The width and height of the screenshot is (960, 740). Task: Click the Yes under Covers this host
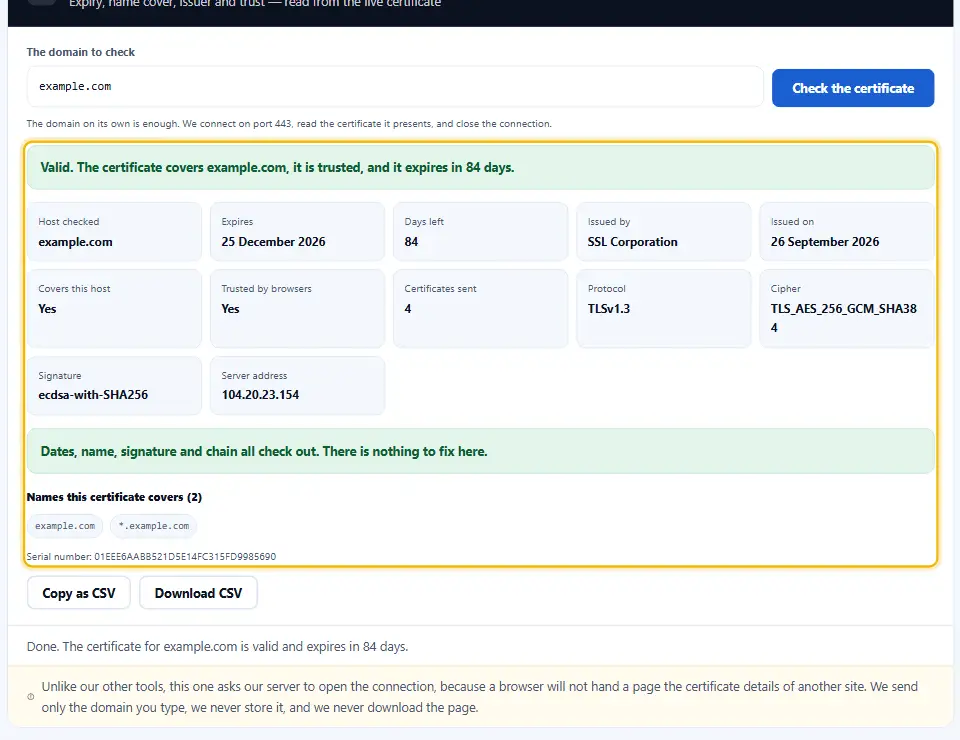(47, 308)
